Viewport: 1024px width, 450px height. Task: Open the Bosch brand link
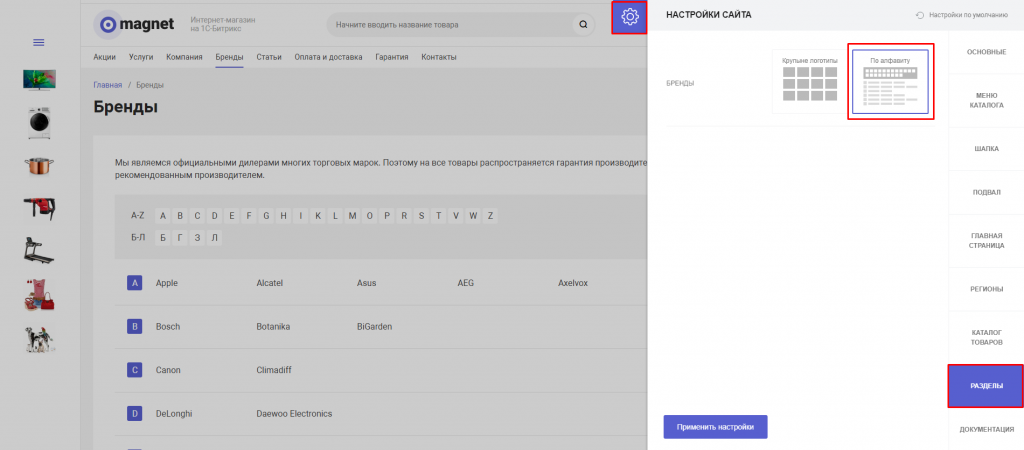point(168,327)
